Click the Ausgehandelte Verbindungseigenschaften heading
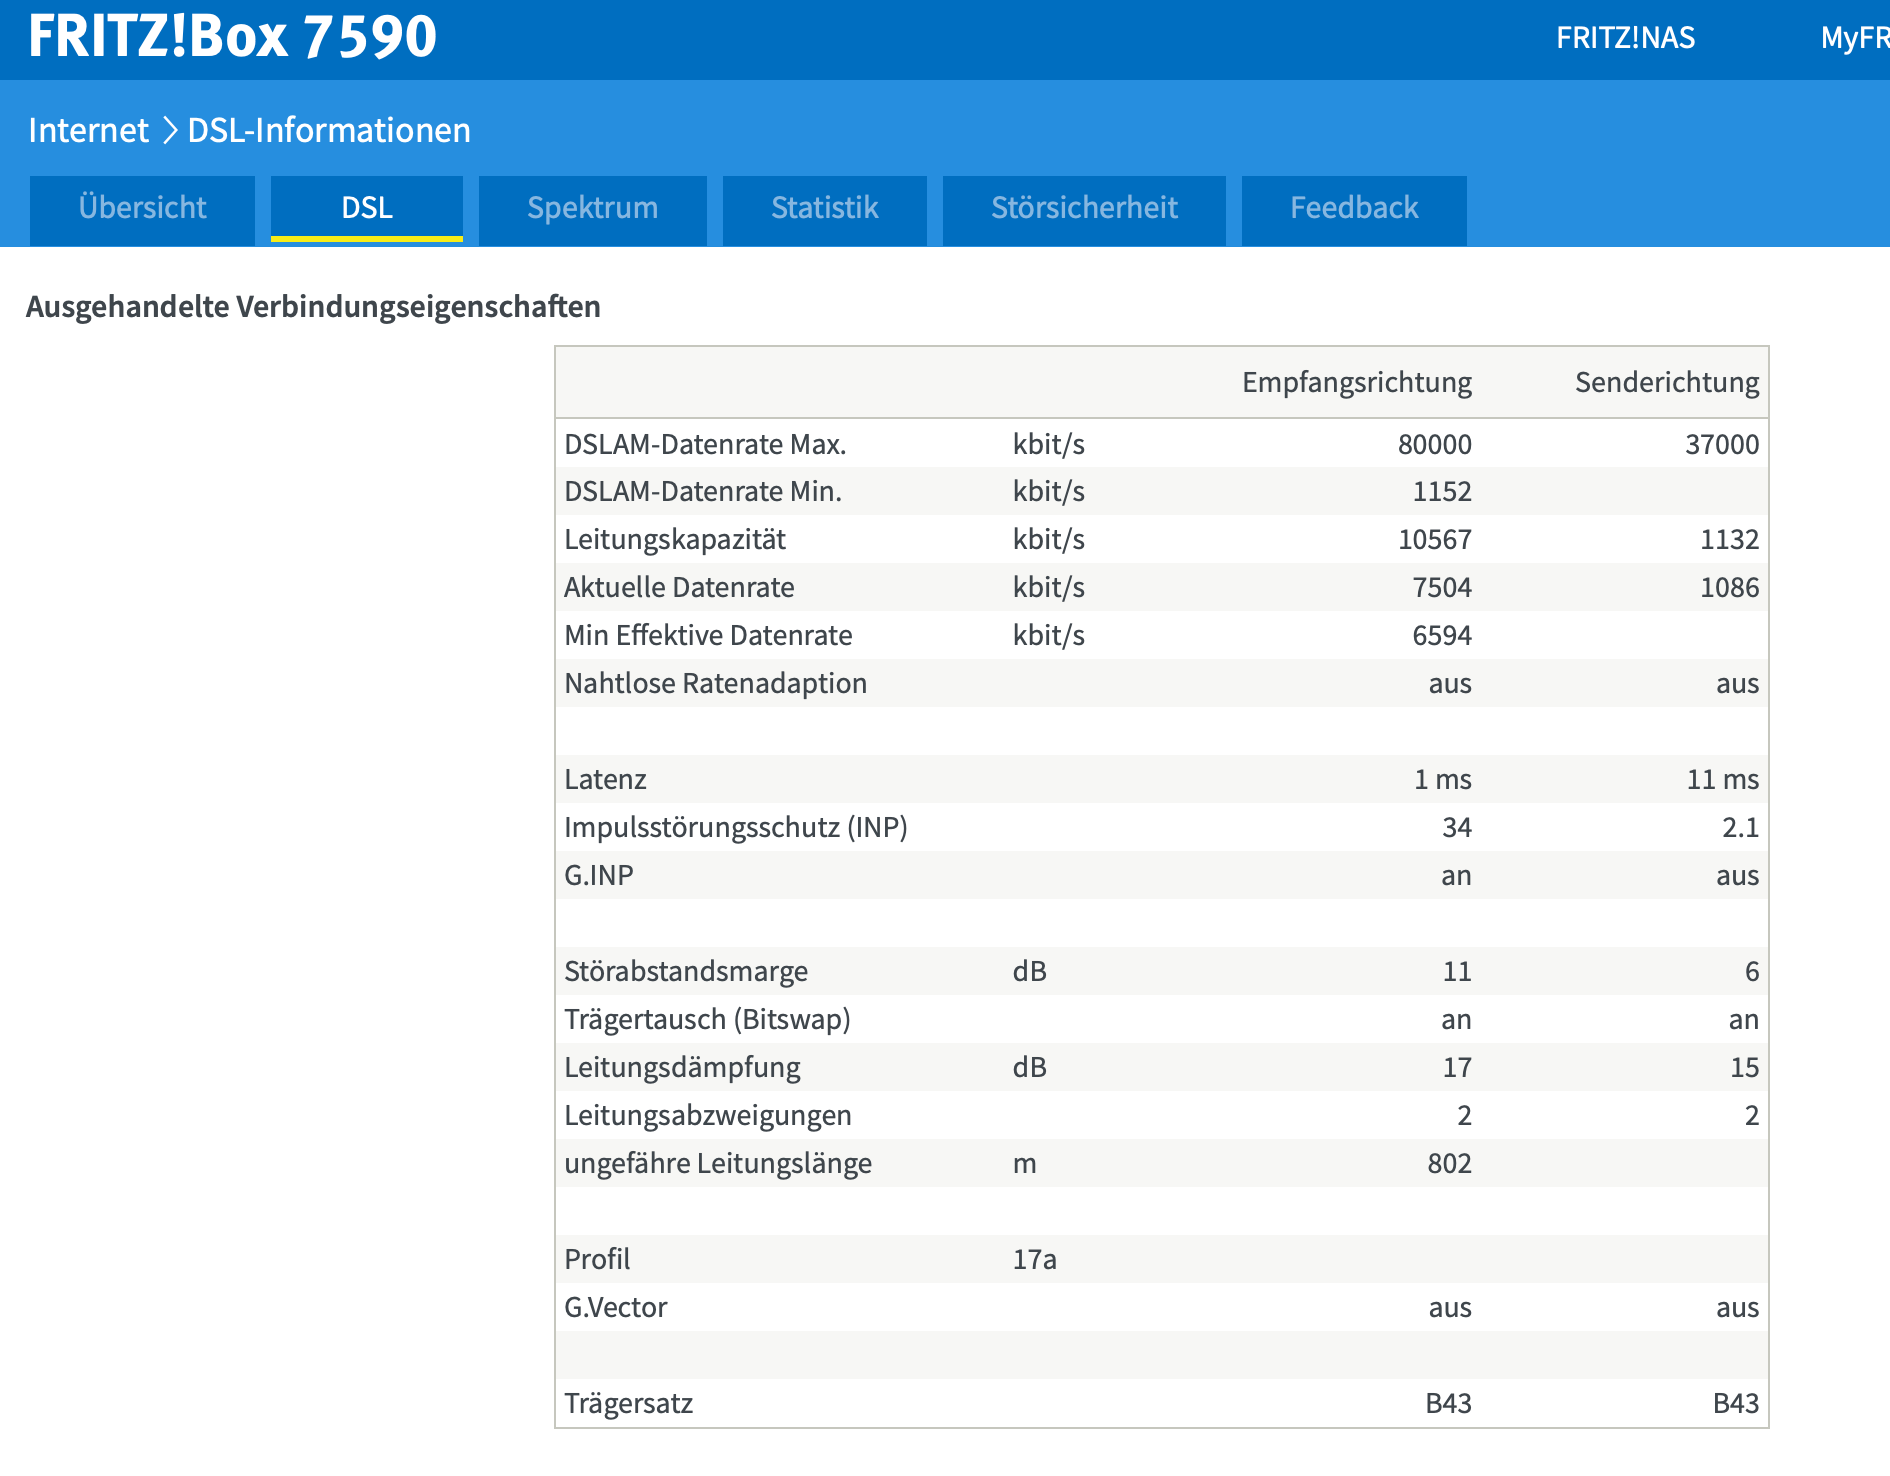Screen dimensions: 1890x1476 pyautogui.click(x=313, y=307)
